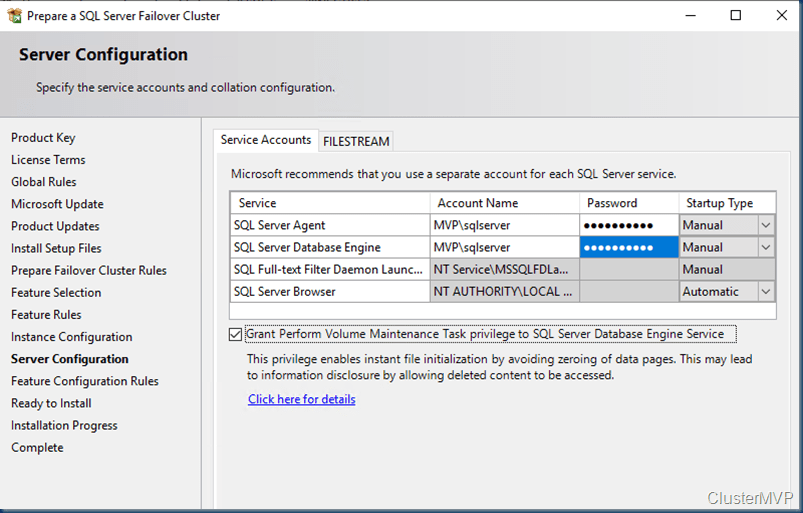Edit SQL Server Agent account name

tap(504, 226)
